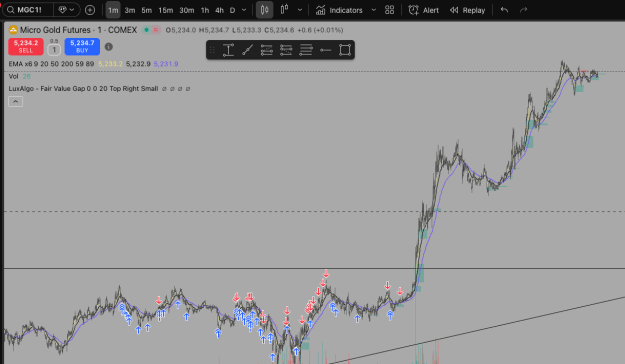Image resolution: width=625 pixels, height=364 pixels.
Task: Create an Alert
Action: [424, 10]
